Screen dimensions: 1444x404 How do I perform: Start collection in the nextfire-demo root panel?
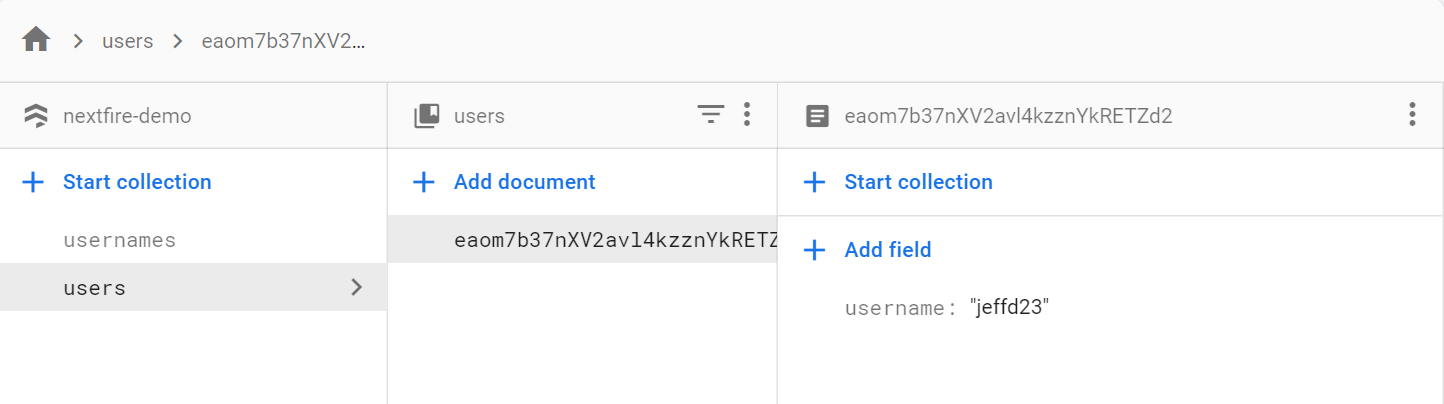pos(137,182)
